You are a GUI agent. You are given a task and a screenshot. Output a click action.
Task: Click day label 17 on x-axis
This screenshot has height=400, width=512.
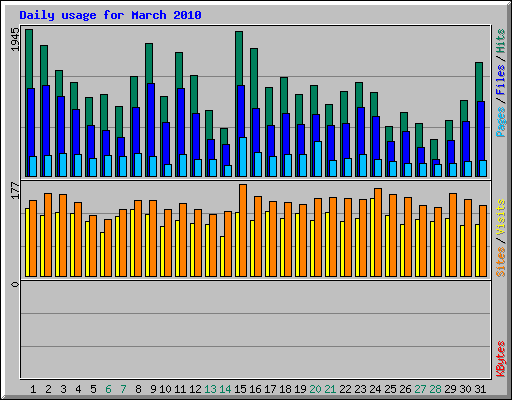tap(270, 389)
